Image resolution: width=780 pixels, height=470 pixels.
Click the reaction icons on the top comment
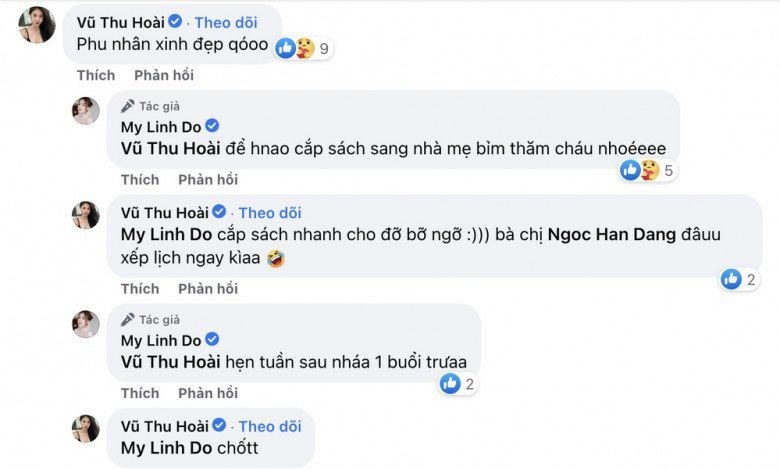294,46
